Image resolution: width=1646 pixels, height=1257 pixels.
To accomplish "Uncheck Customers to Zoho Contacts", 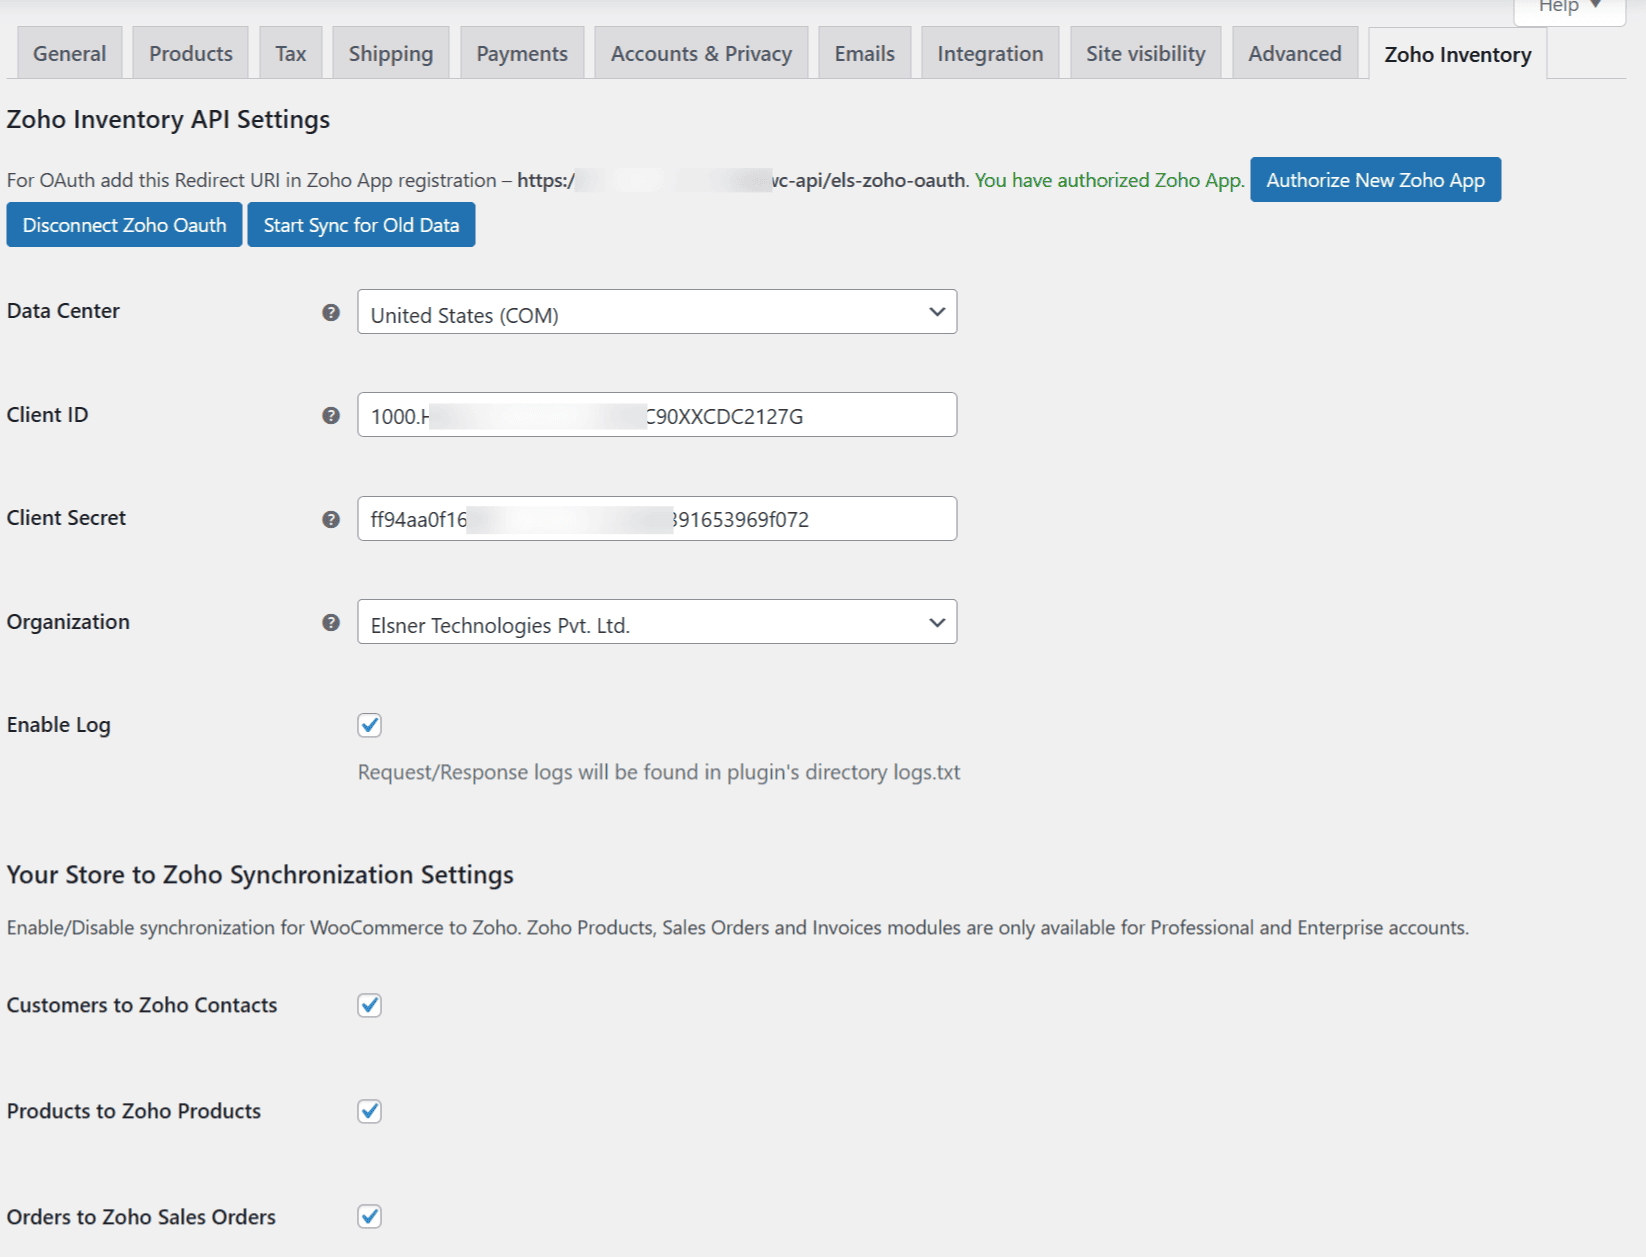I will [x=370, y=1005].
